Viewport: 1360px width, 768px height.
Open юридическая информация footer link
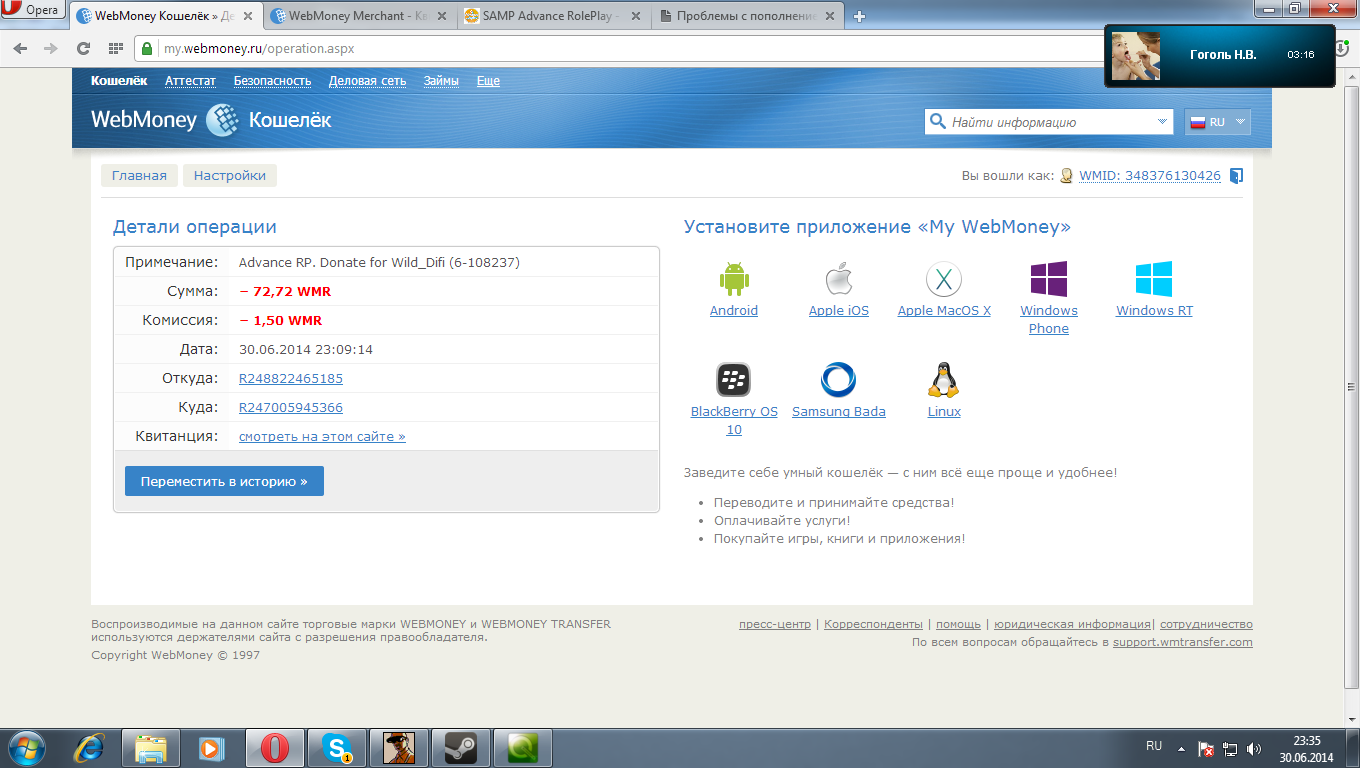[x=1073, y=624]
